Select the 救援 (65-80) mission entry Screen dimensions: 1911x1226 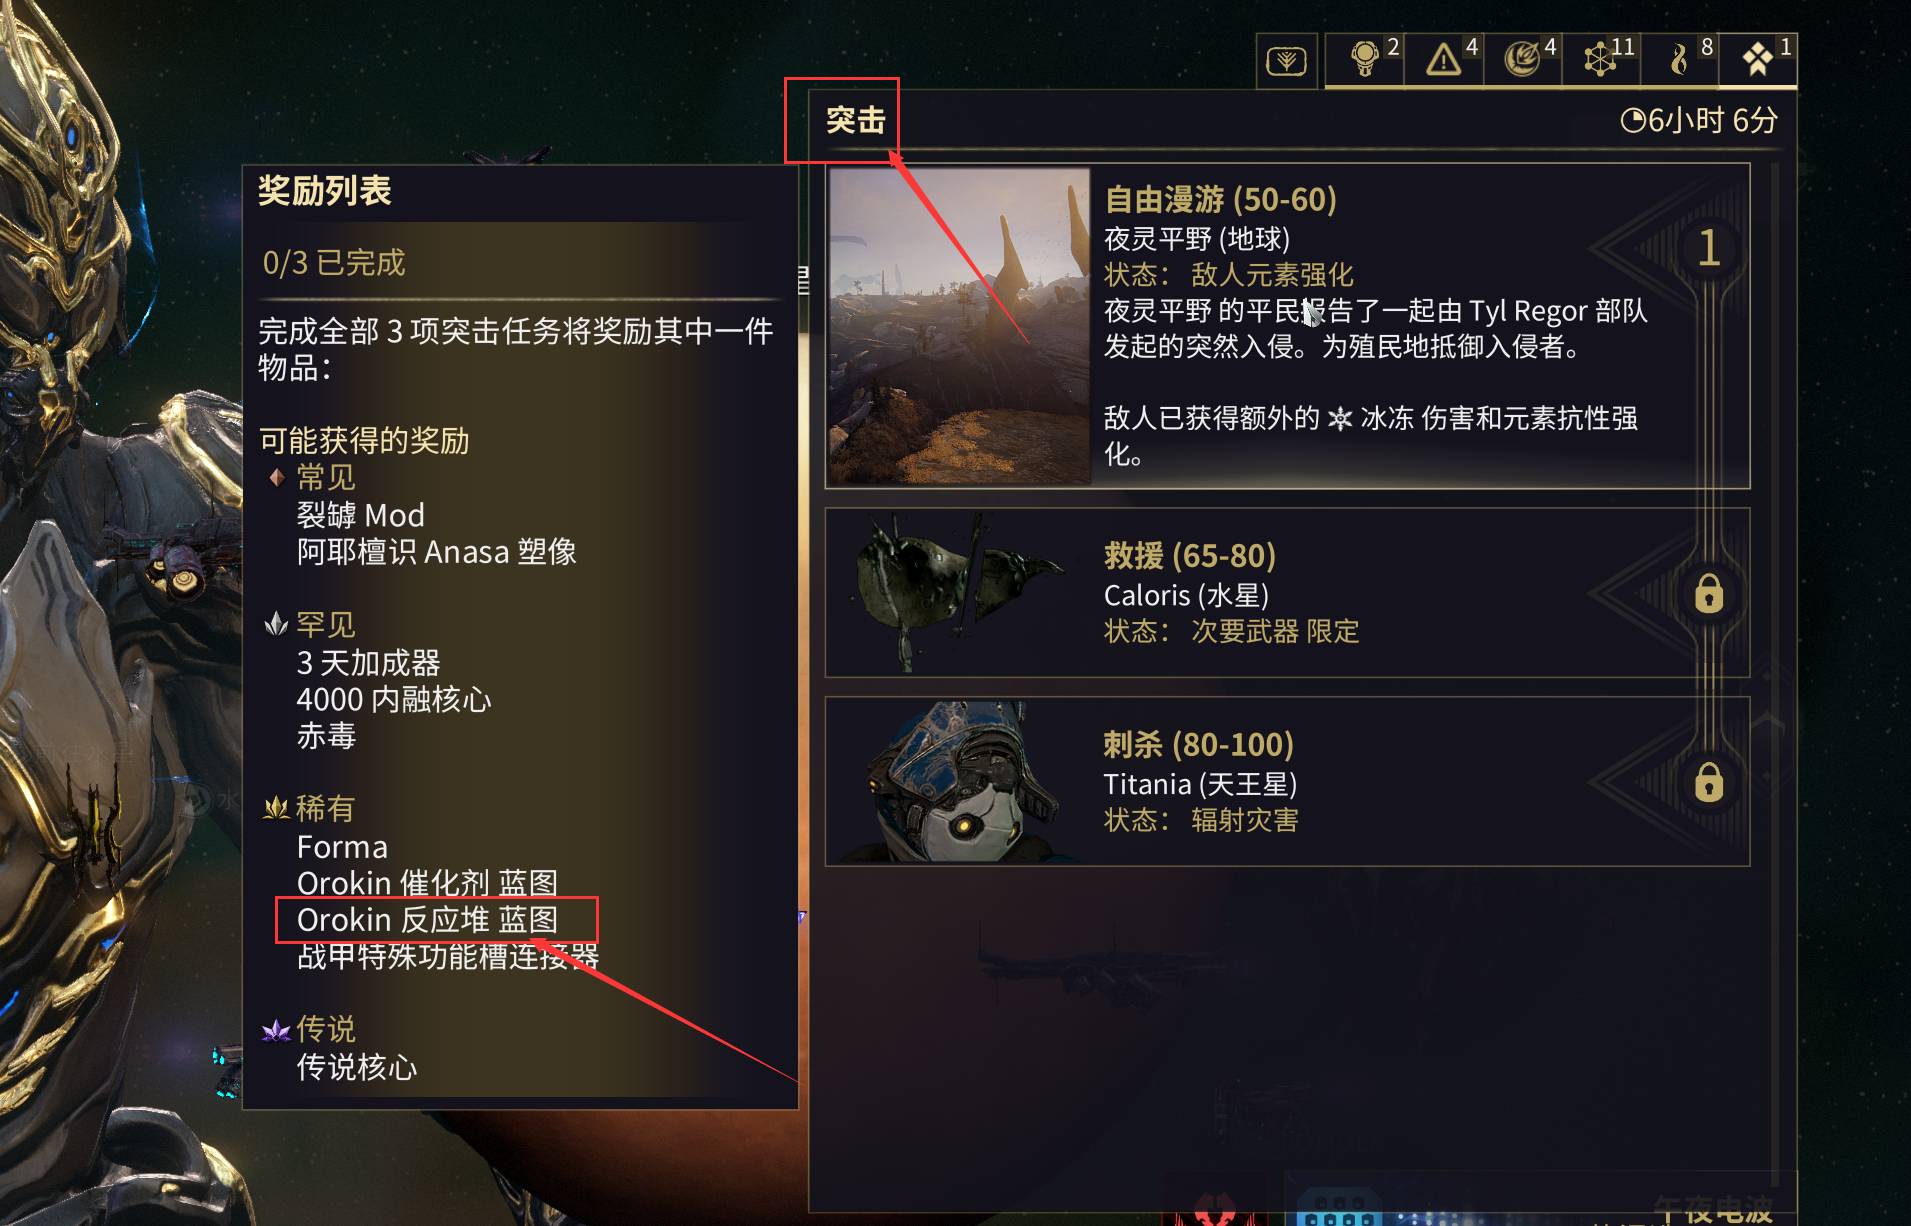point(1287,593)
